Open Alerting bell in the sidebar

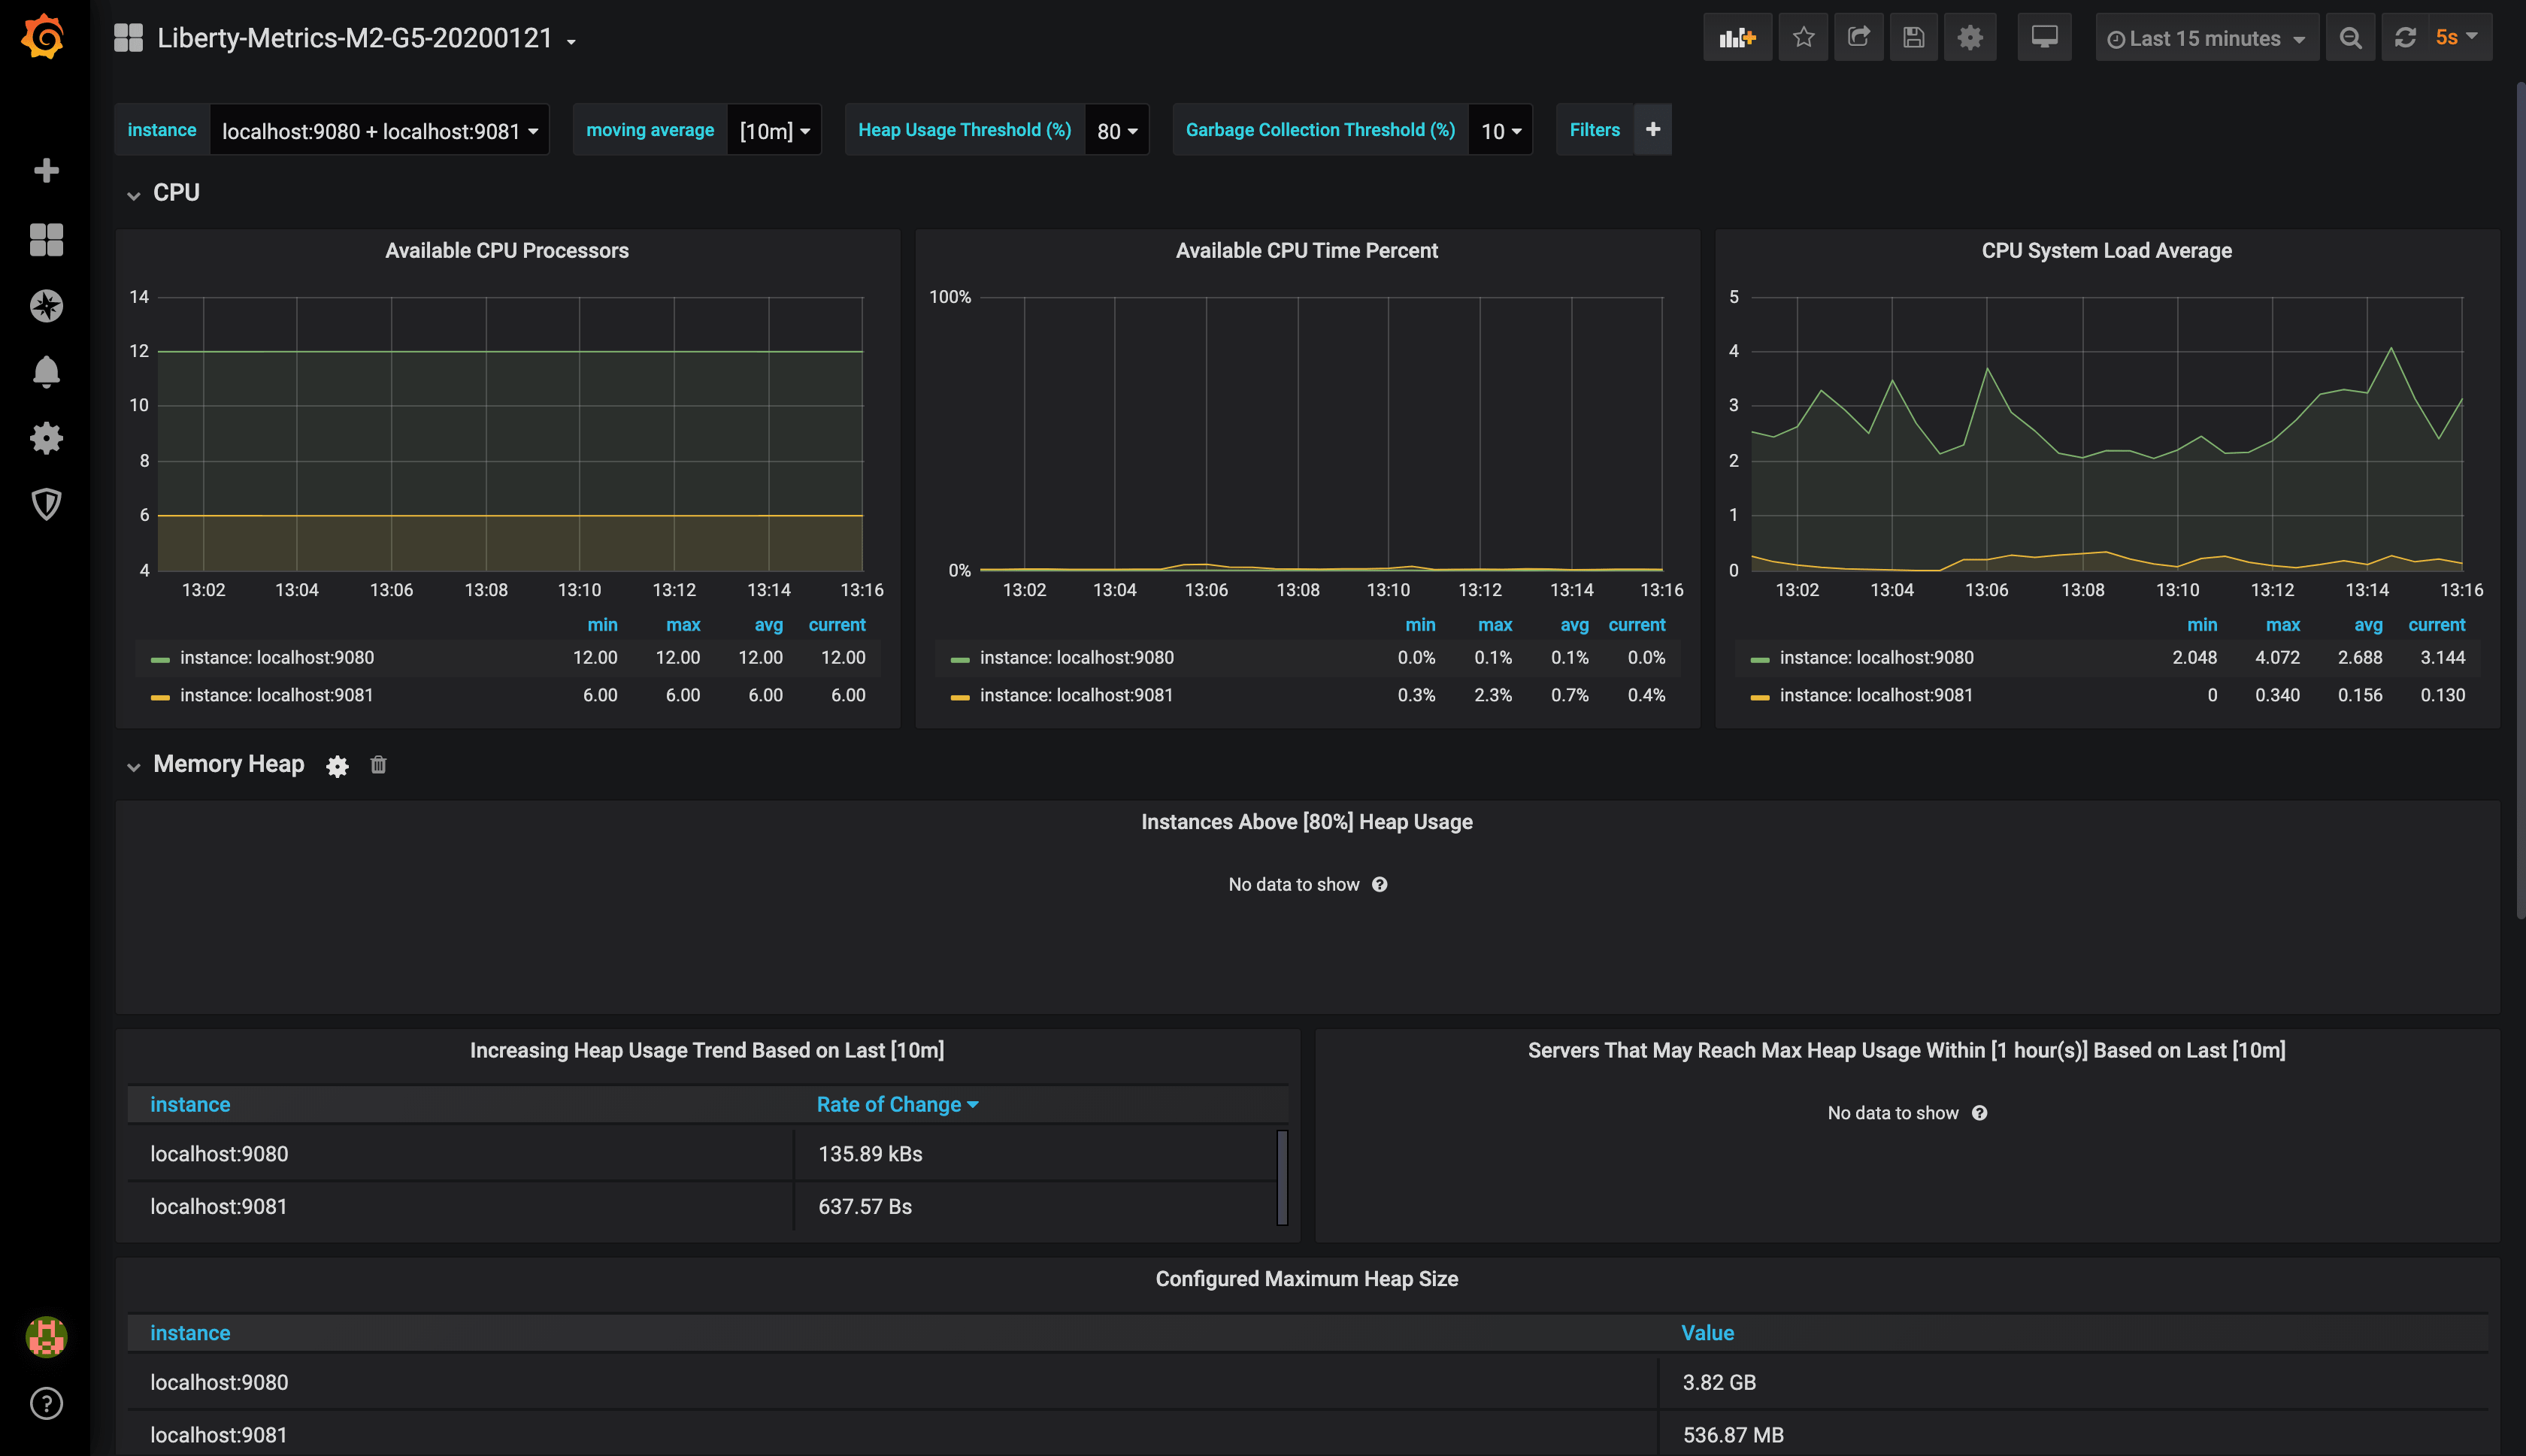coord(46,372)
